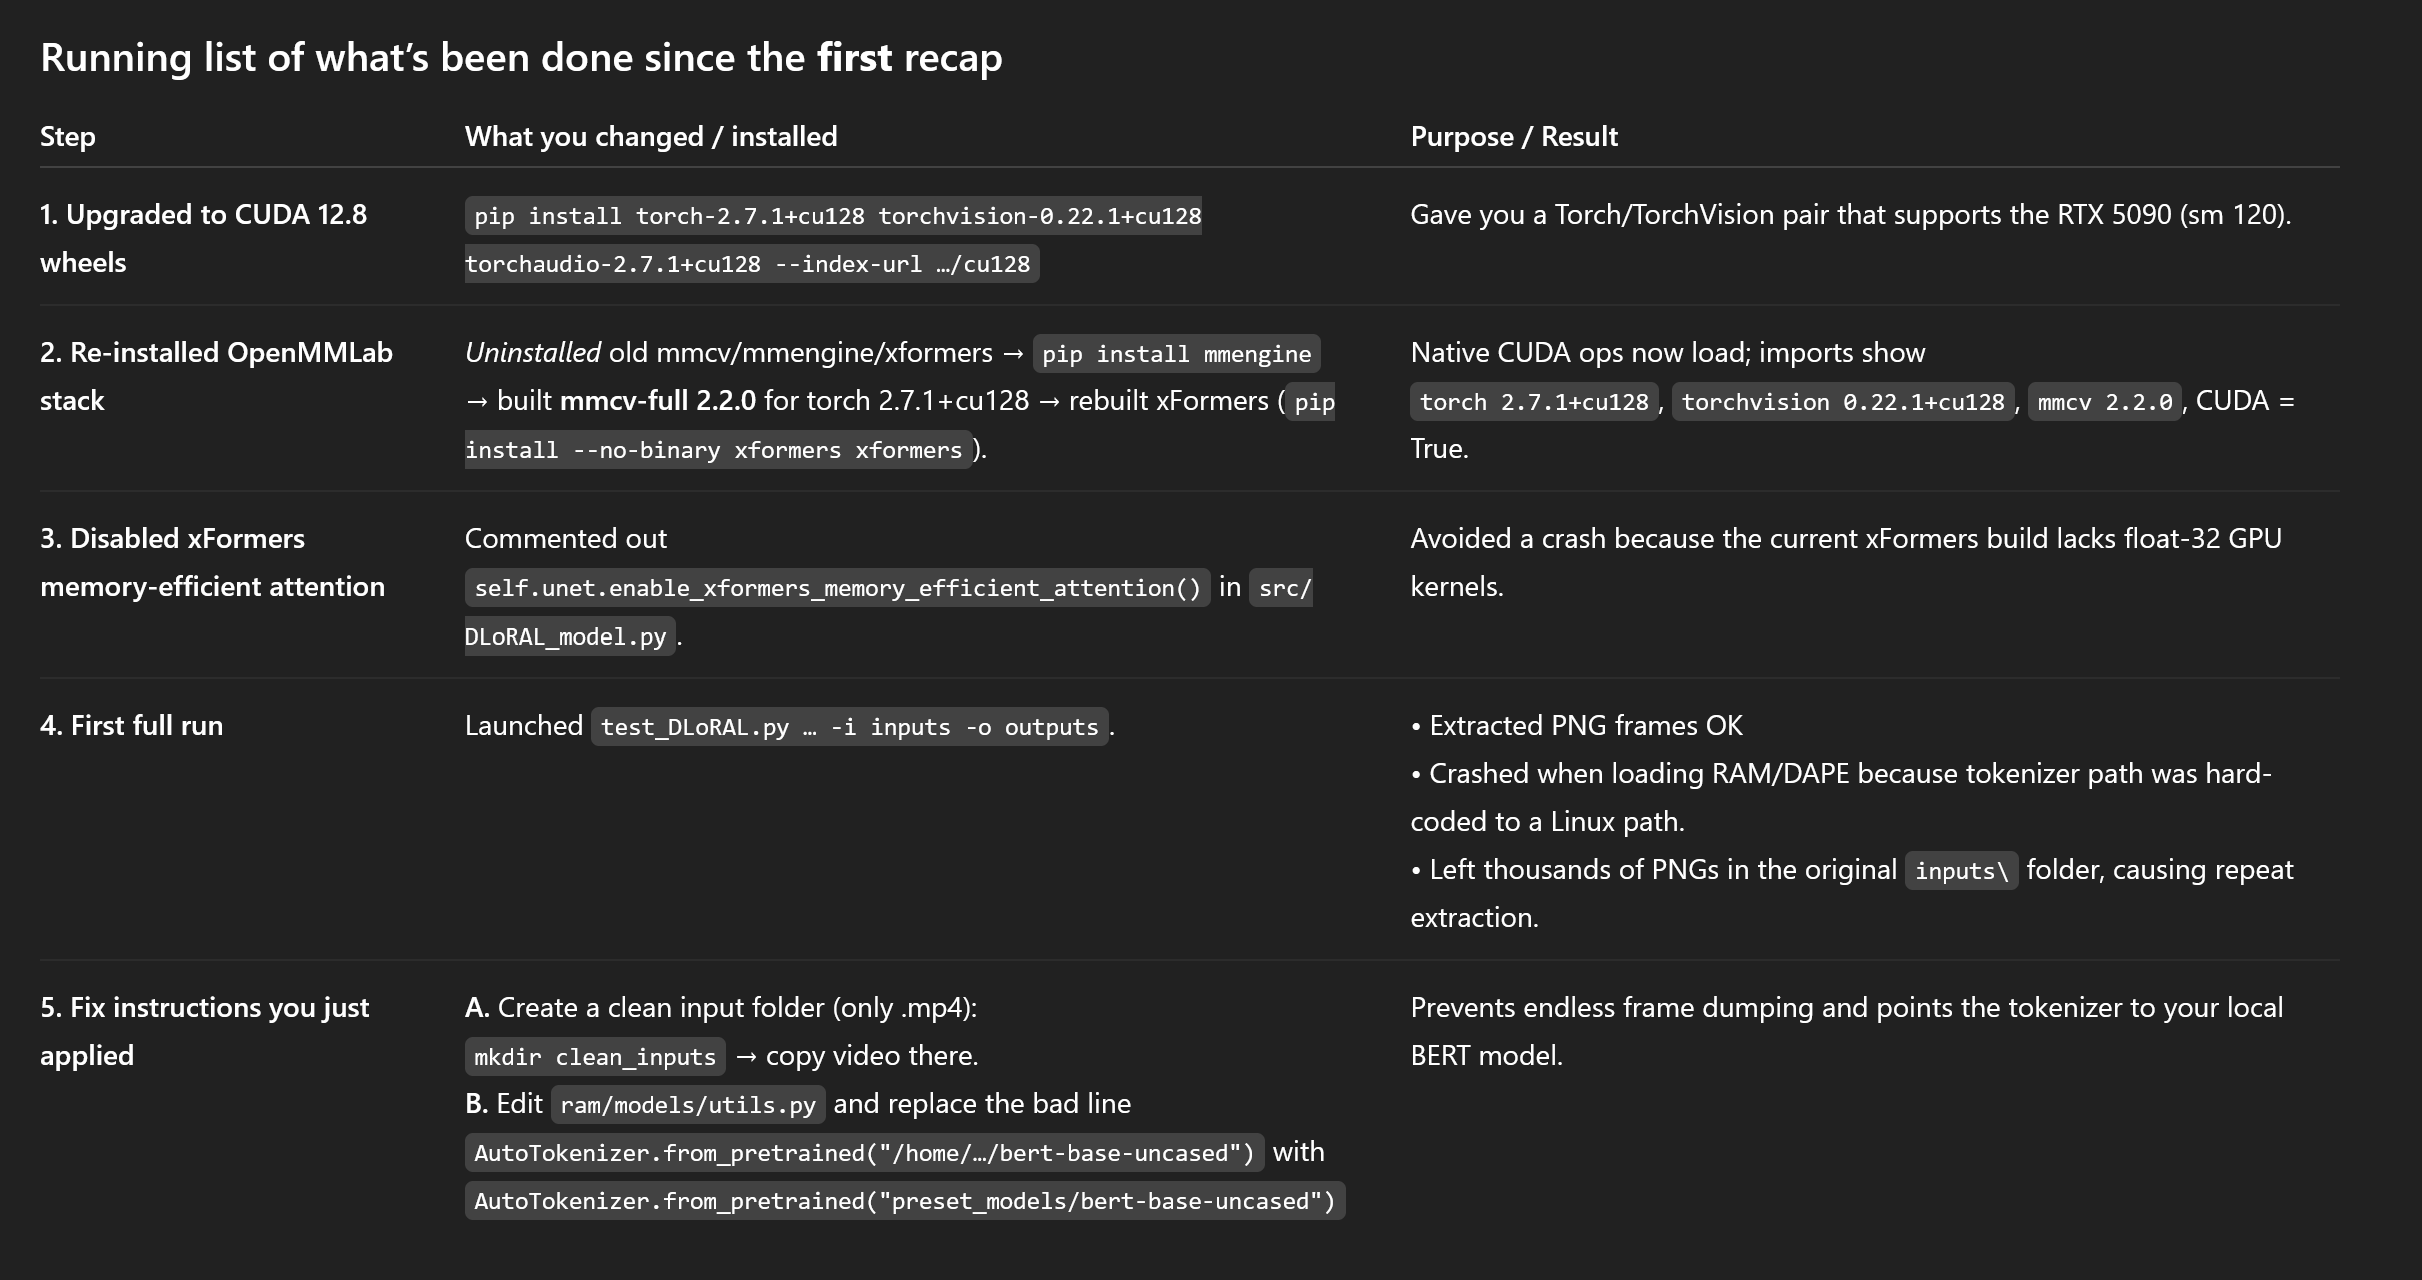Click the '4. First full run' step cell

[132, 726]
